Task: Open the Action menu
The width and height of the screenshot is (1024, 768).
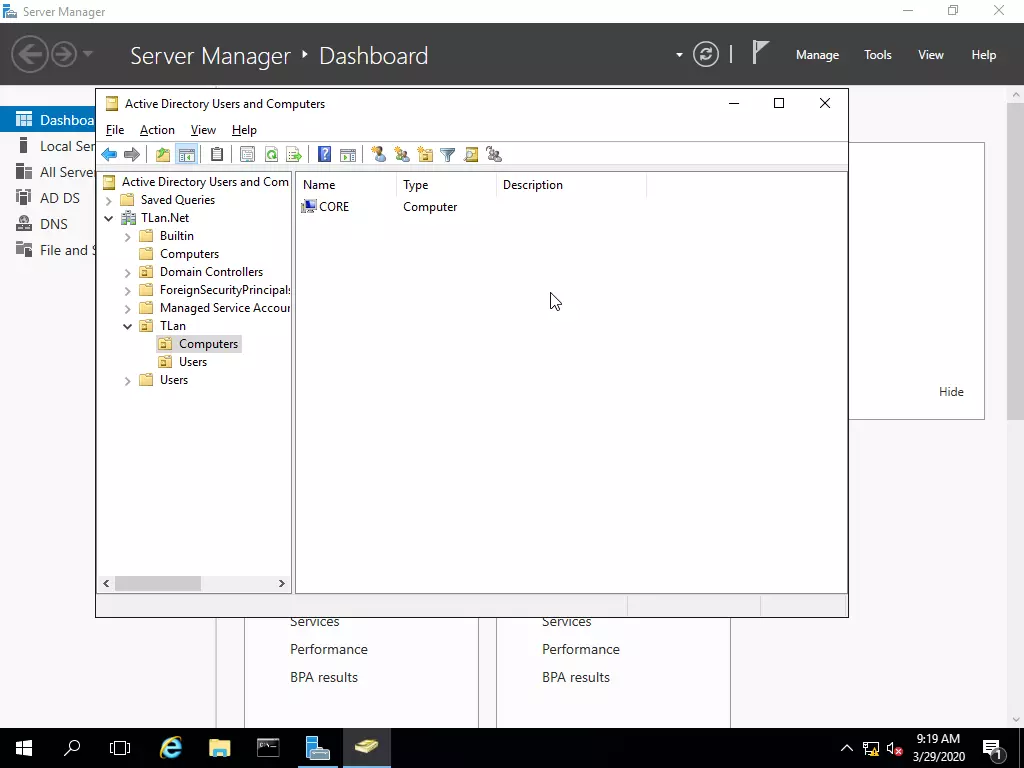Action: 157,130
